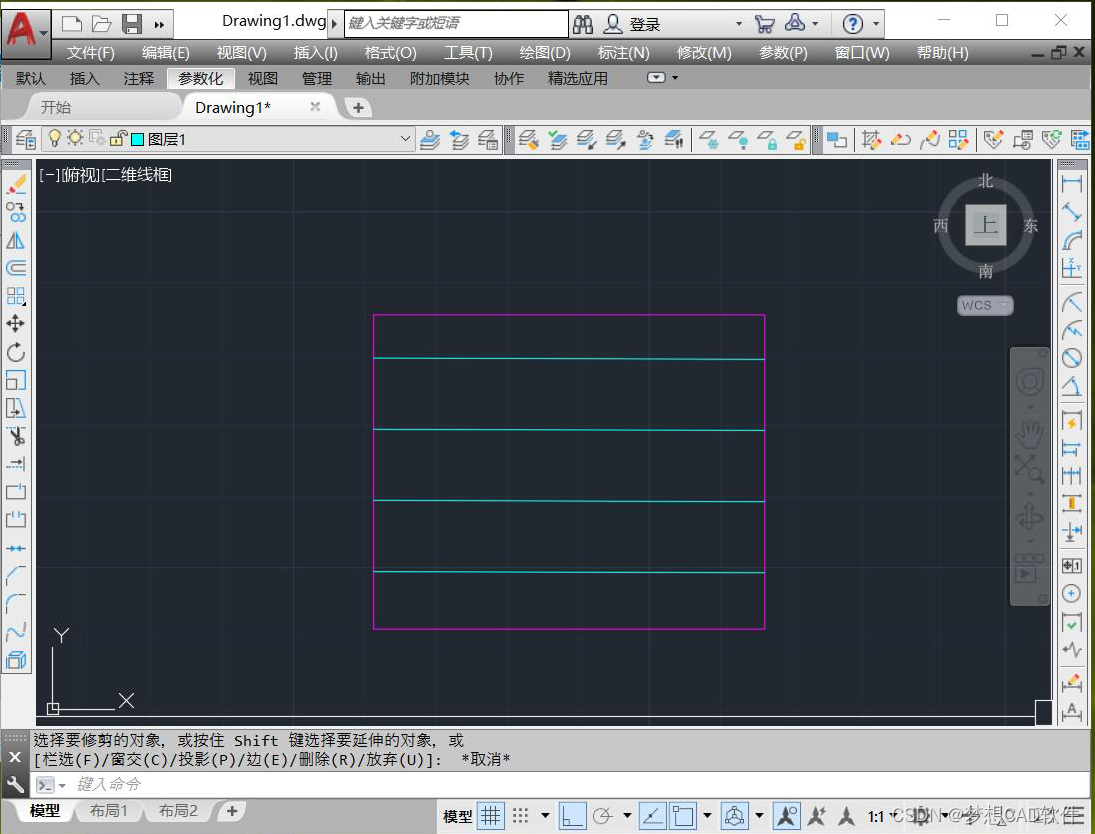The width and height of the screenshot is (1095, 834).
Task: Switch to the 注释 ribbon tab
Action: (139, 78)
